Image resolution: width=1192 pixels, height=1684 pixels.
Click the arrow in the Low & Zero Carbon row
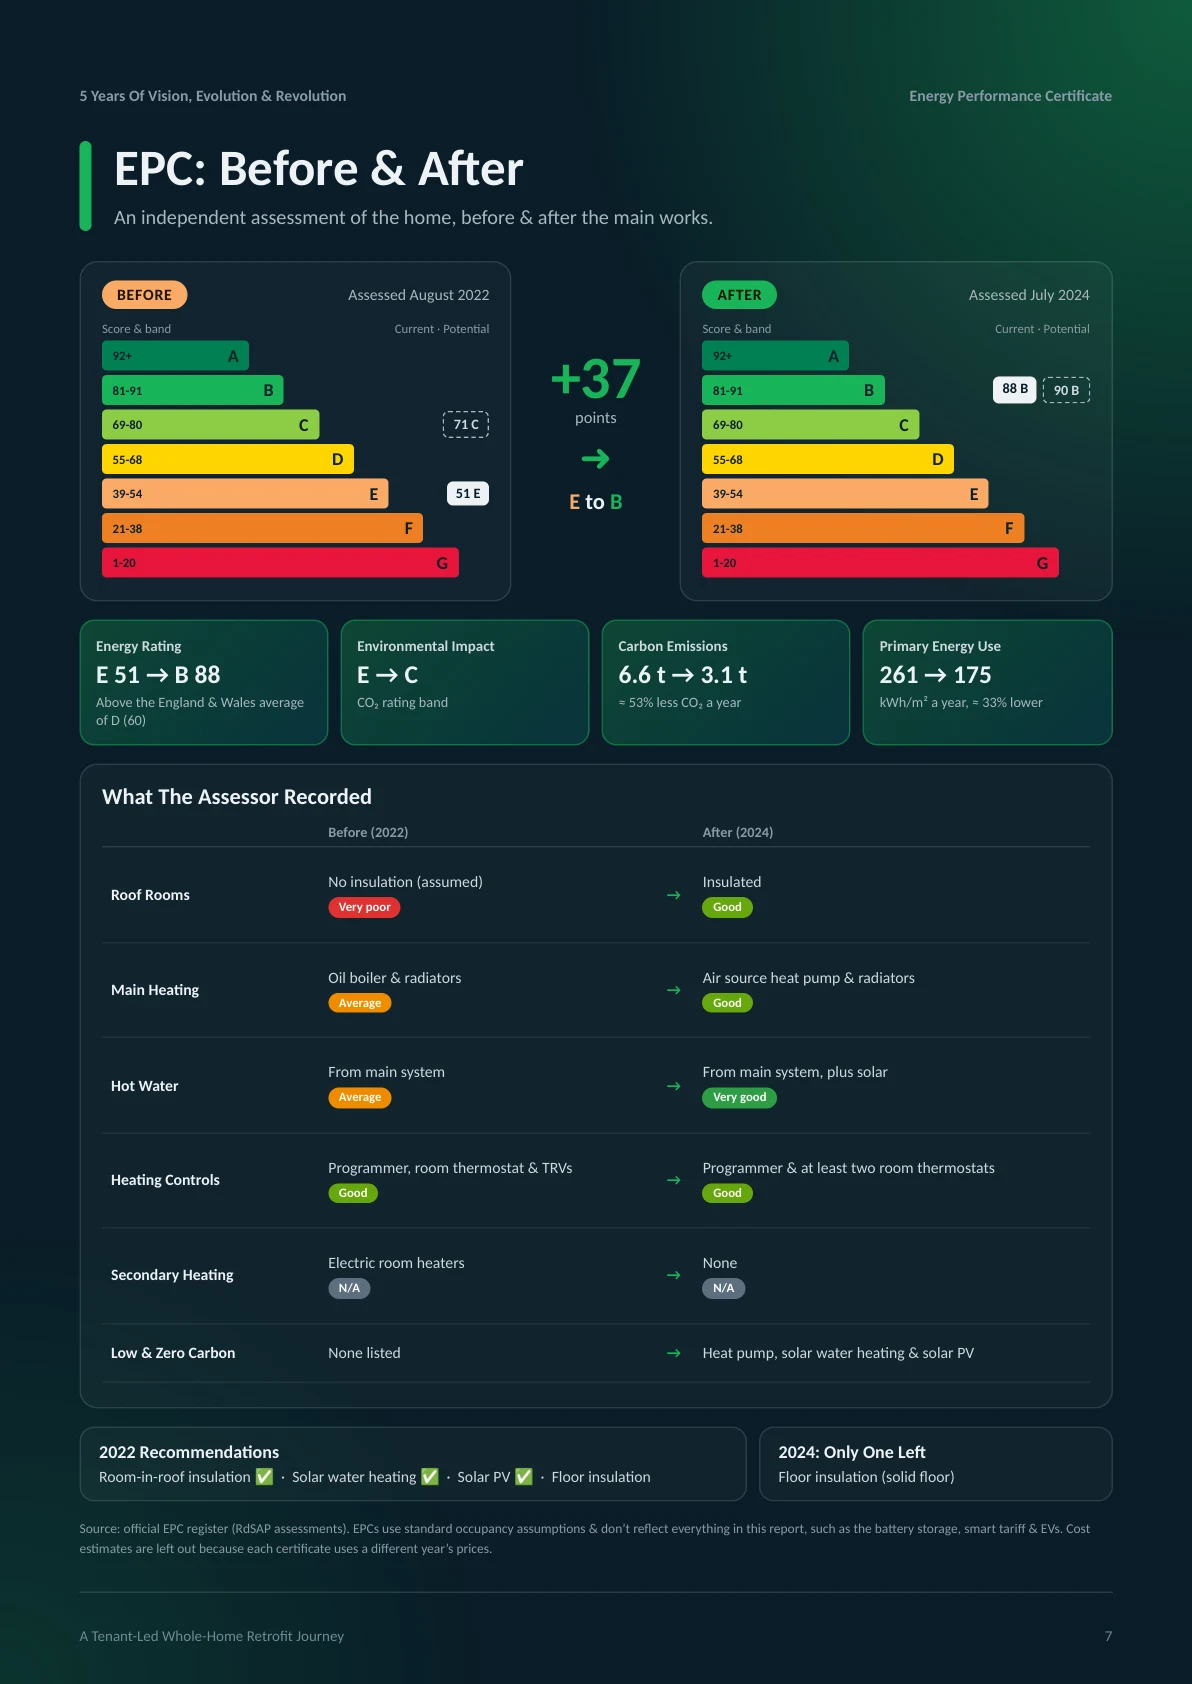673,1353
